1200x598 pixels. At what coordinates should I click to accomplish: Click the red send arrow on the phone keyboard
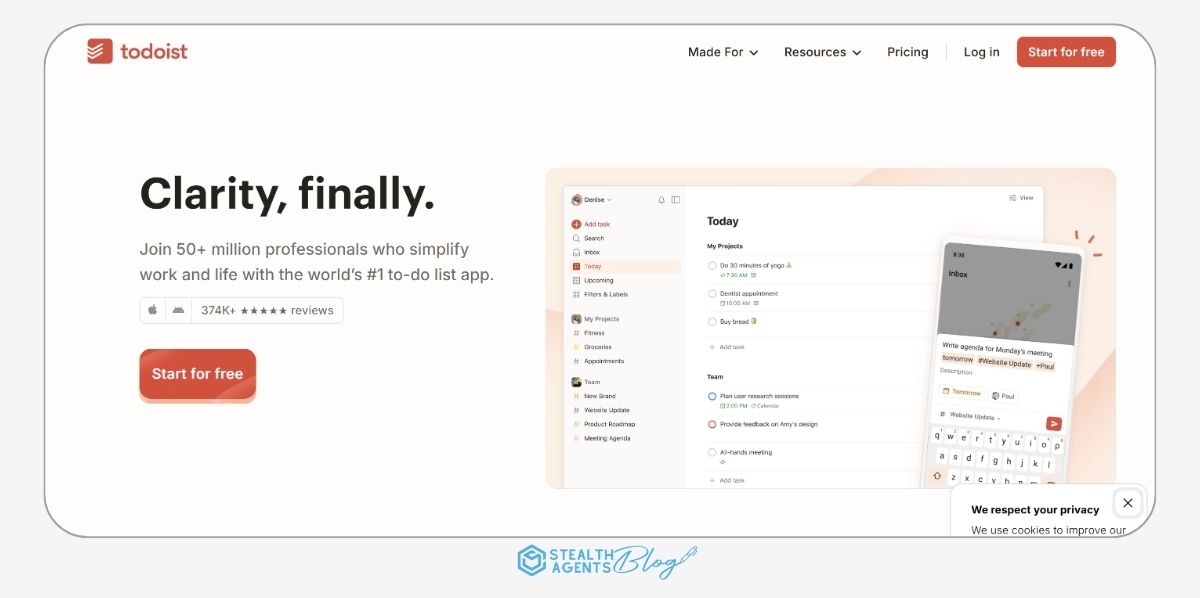[x=1053, y=423]
